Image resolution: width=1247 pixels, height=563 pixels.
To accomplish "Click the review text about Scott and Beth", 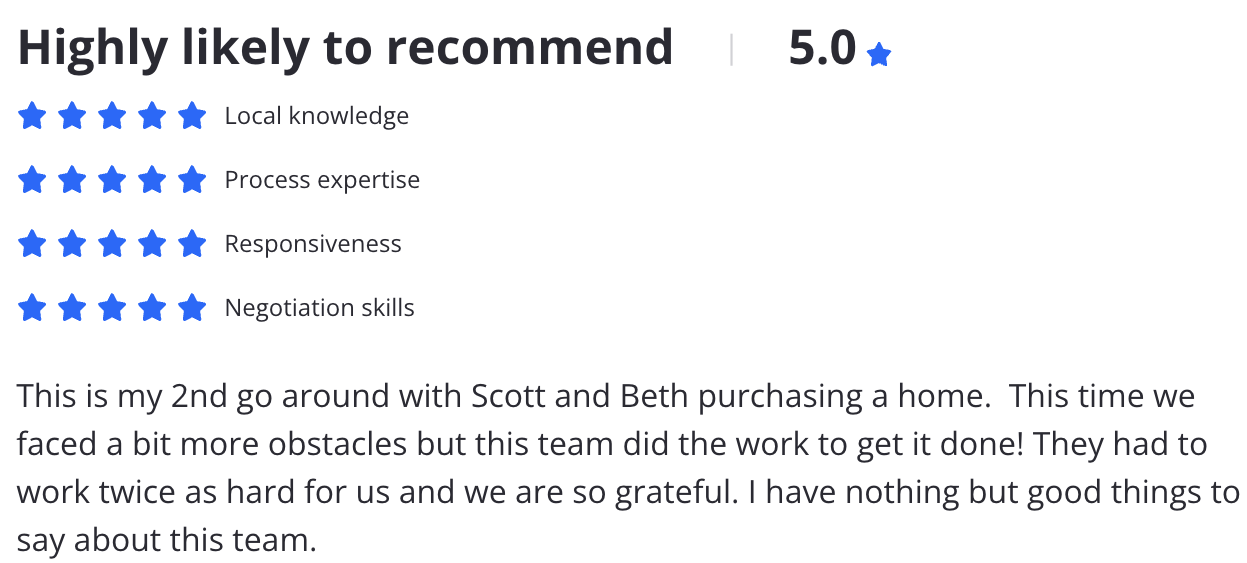I will pyautogui.click(x=628, y=468).
